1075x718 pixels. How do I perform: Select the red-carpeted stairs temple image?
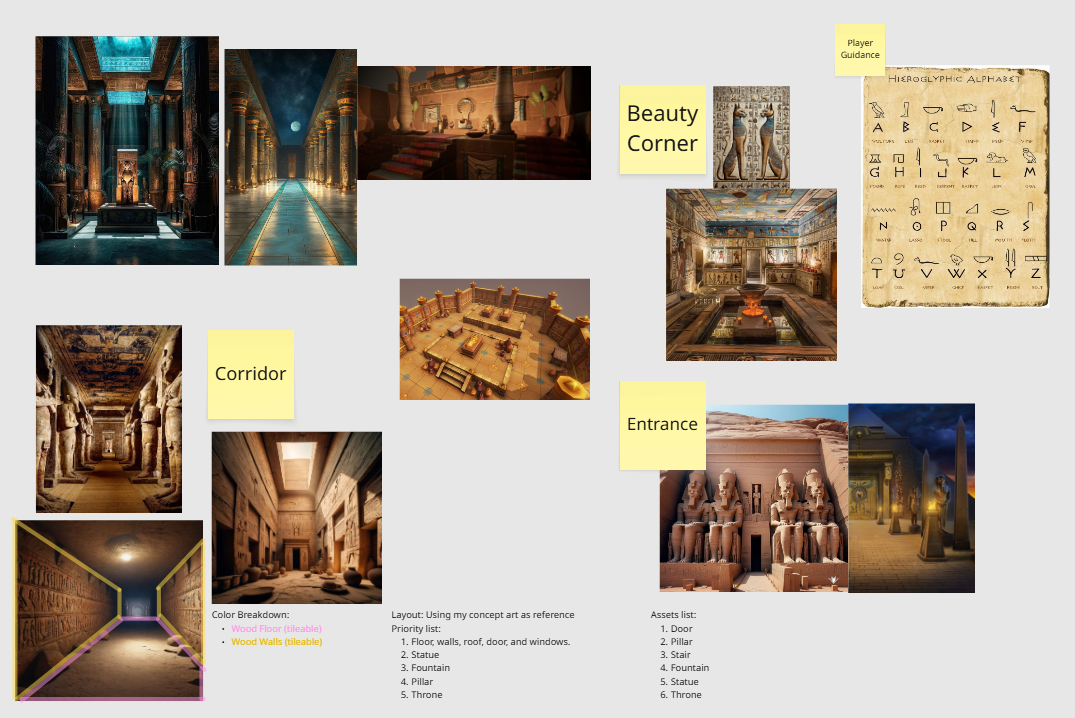(x=474, y=123)
